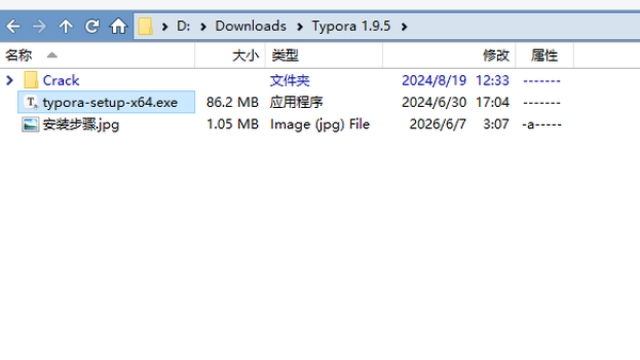
Task: Open dropdown chevron before D: in path
Action: [x=165, y=27]
